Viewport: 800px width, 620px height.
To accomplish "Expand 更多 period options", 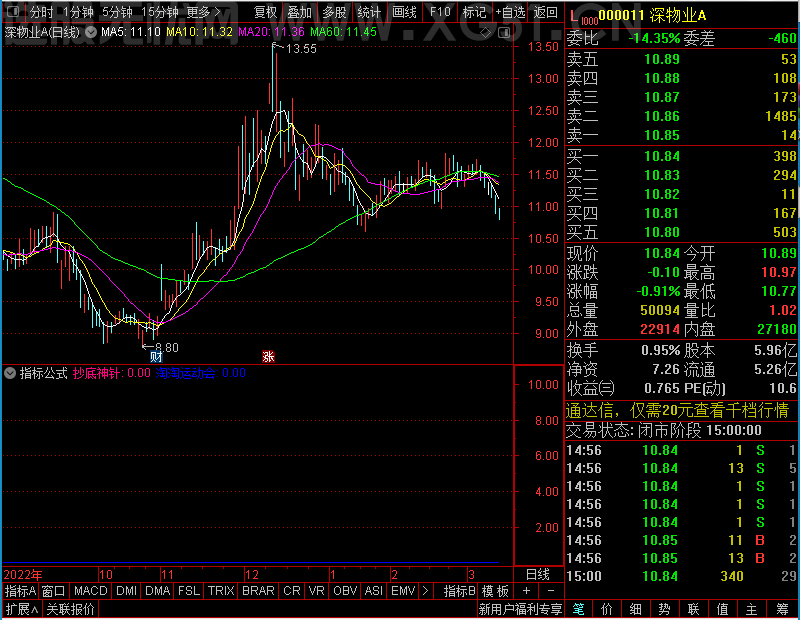I will (x=203, y=12).
